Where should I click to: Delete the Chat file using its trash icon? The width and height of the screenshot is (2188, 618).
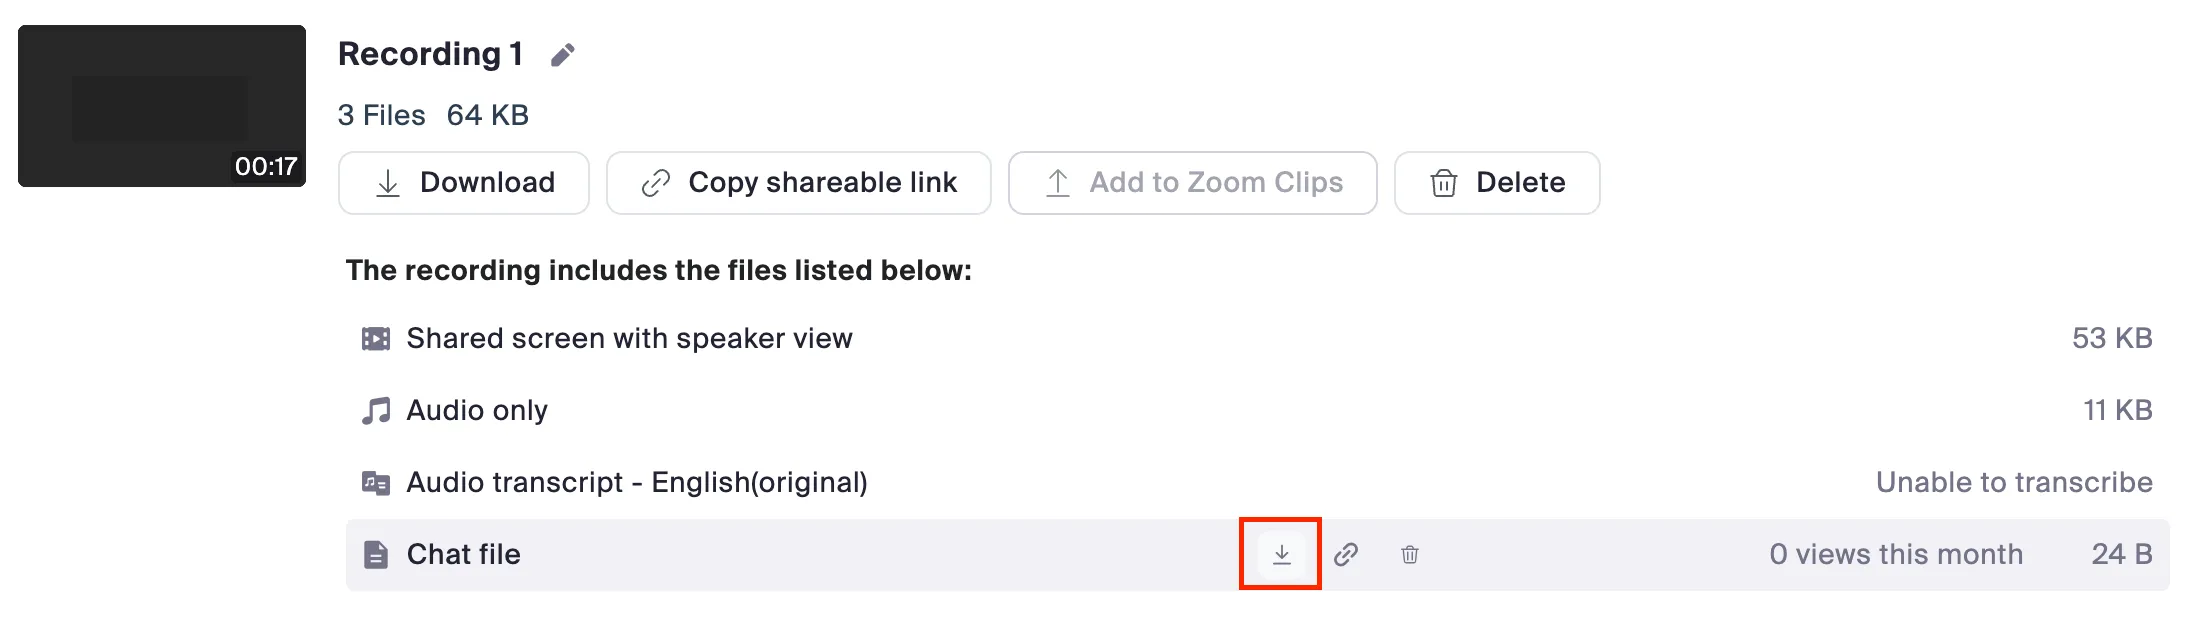pyautogui.click(x=1410, y=554)
